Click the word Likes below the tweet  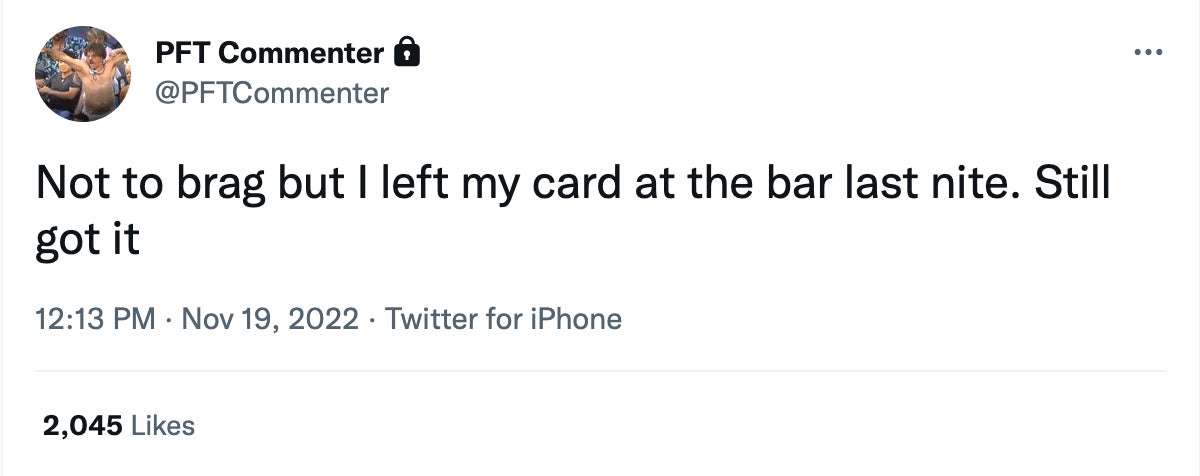click(163, 426)
